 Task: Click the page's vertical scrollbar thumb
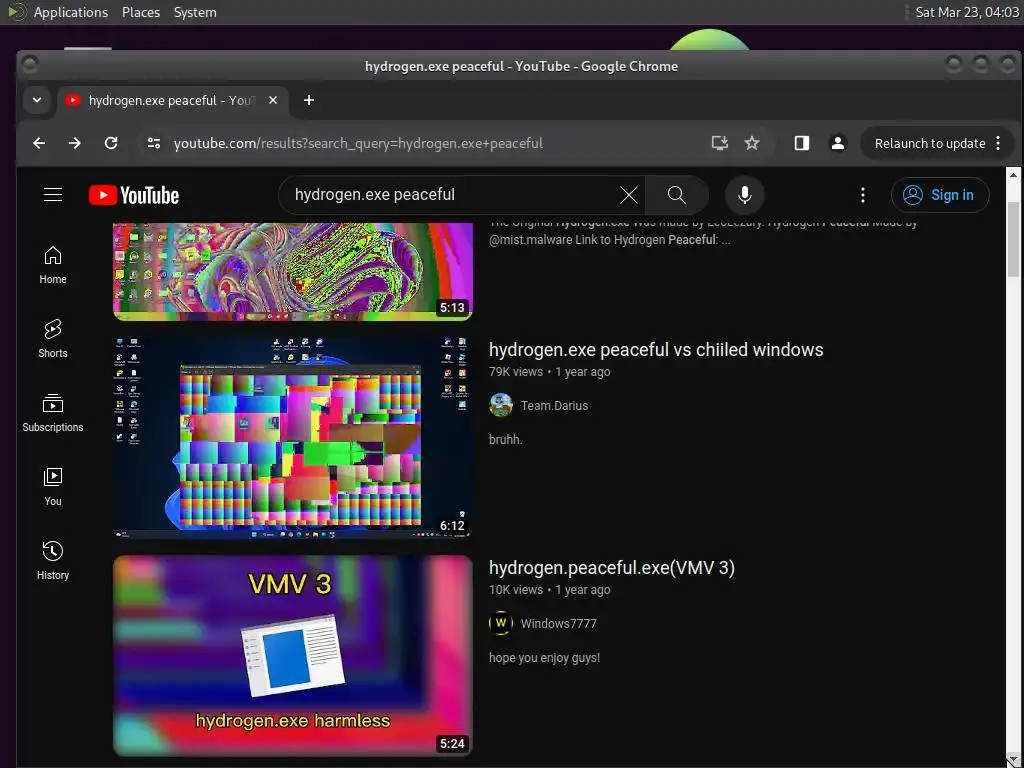pyautogui.click(x=1013, y=239)
